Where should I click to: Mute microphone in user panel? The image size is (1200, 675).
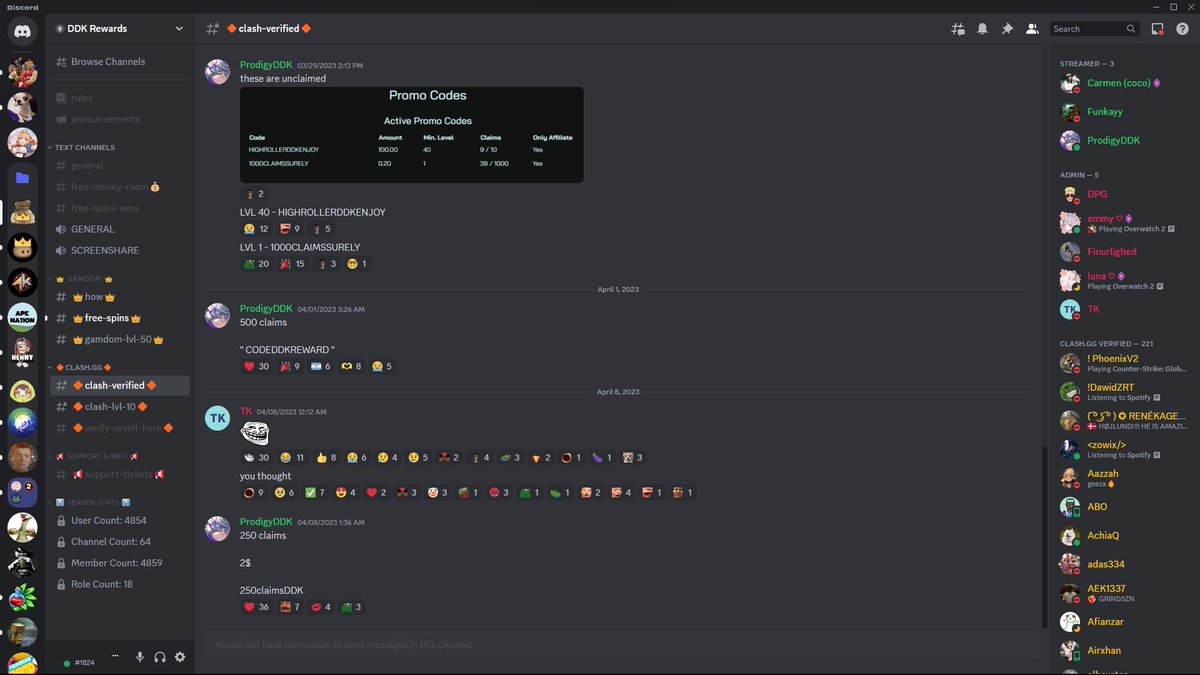[x=140, y=657]
